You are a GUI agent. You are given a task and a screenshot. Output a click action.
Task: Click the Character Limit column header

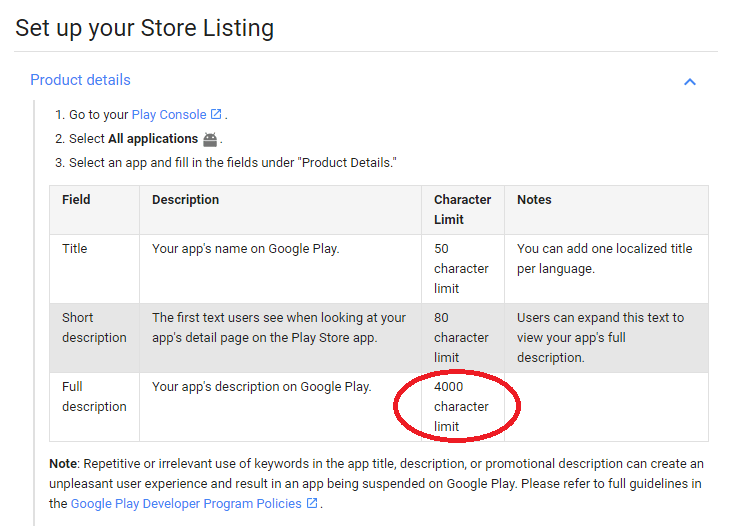[462, 209]
